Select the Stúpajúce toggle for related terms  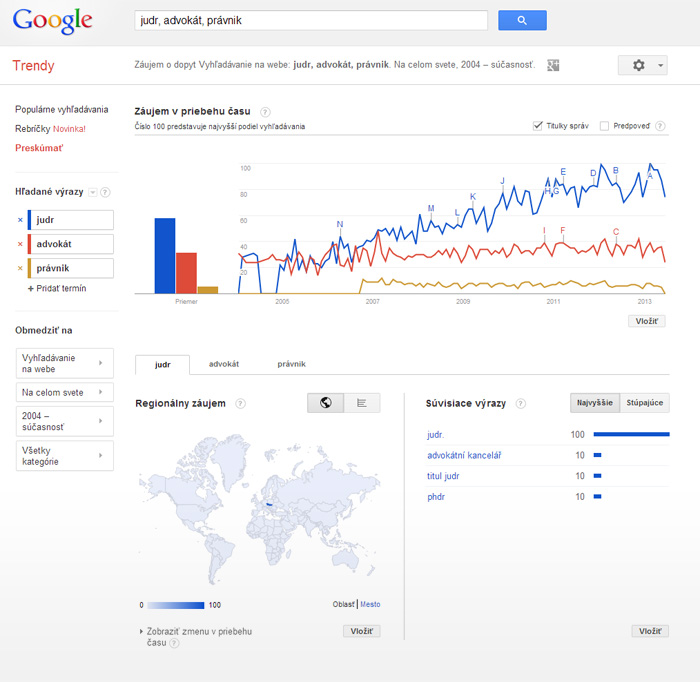coord(645,403)
